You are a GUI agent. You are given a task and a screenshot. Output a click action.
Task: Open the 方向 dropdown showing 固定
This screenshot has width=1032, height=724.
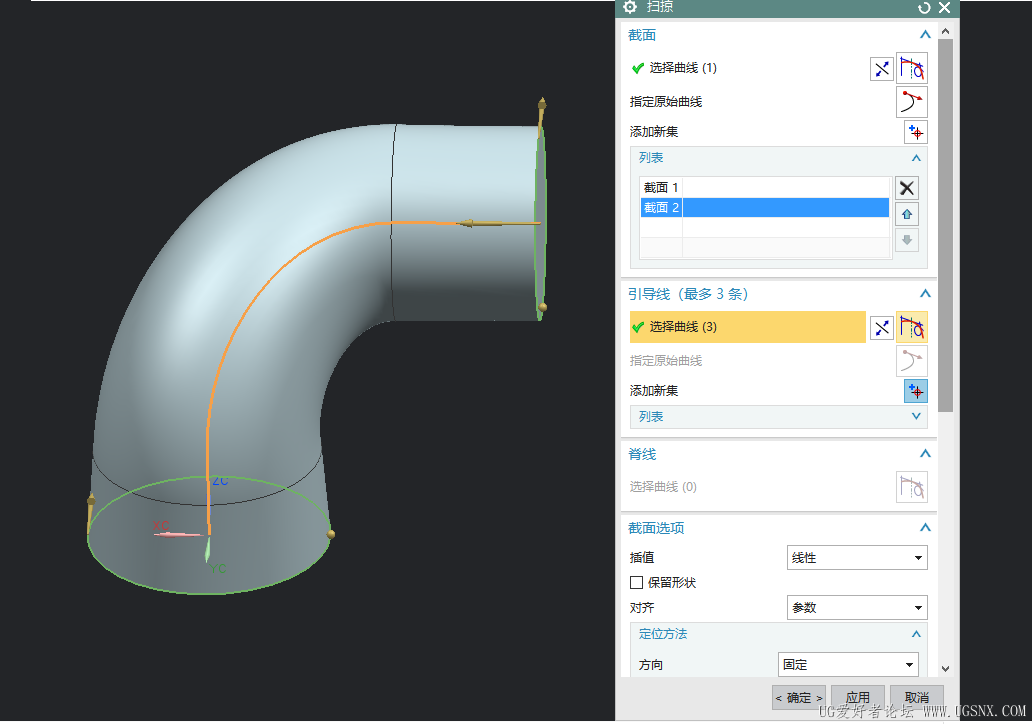(x=848, y=665)
